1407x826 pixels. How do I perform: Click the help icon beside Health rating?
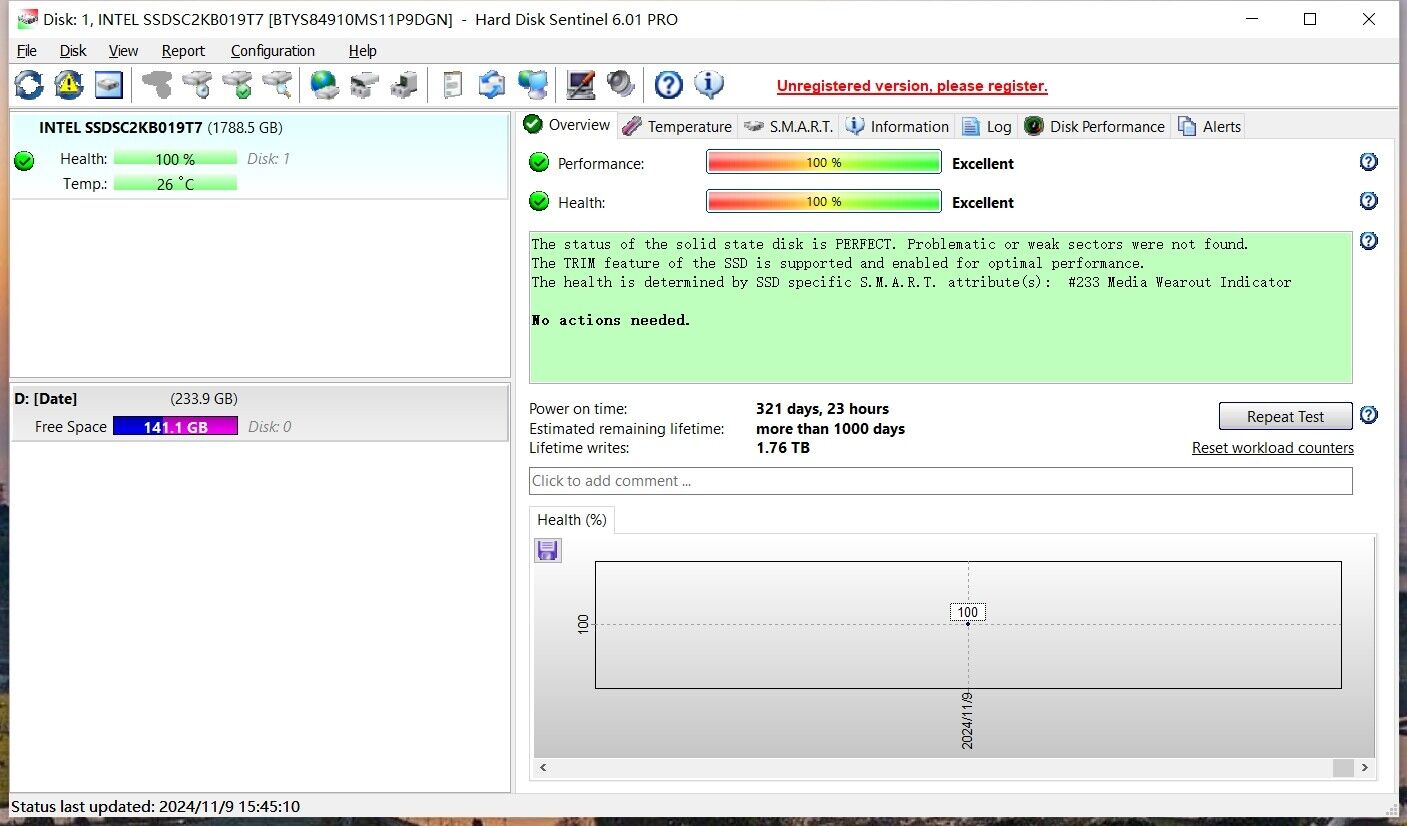pyautogui.click(x=1369, y=201)
